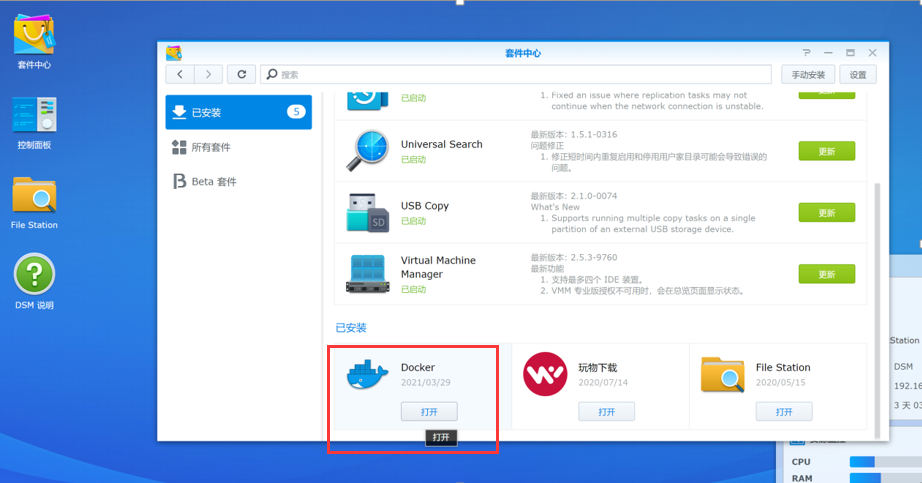
Task: Go back with the left arrow button
Action: click(x=180, y=74)
